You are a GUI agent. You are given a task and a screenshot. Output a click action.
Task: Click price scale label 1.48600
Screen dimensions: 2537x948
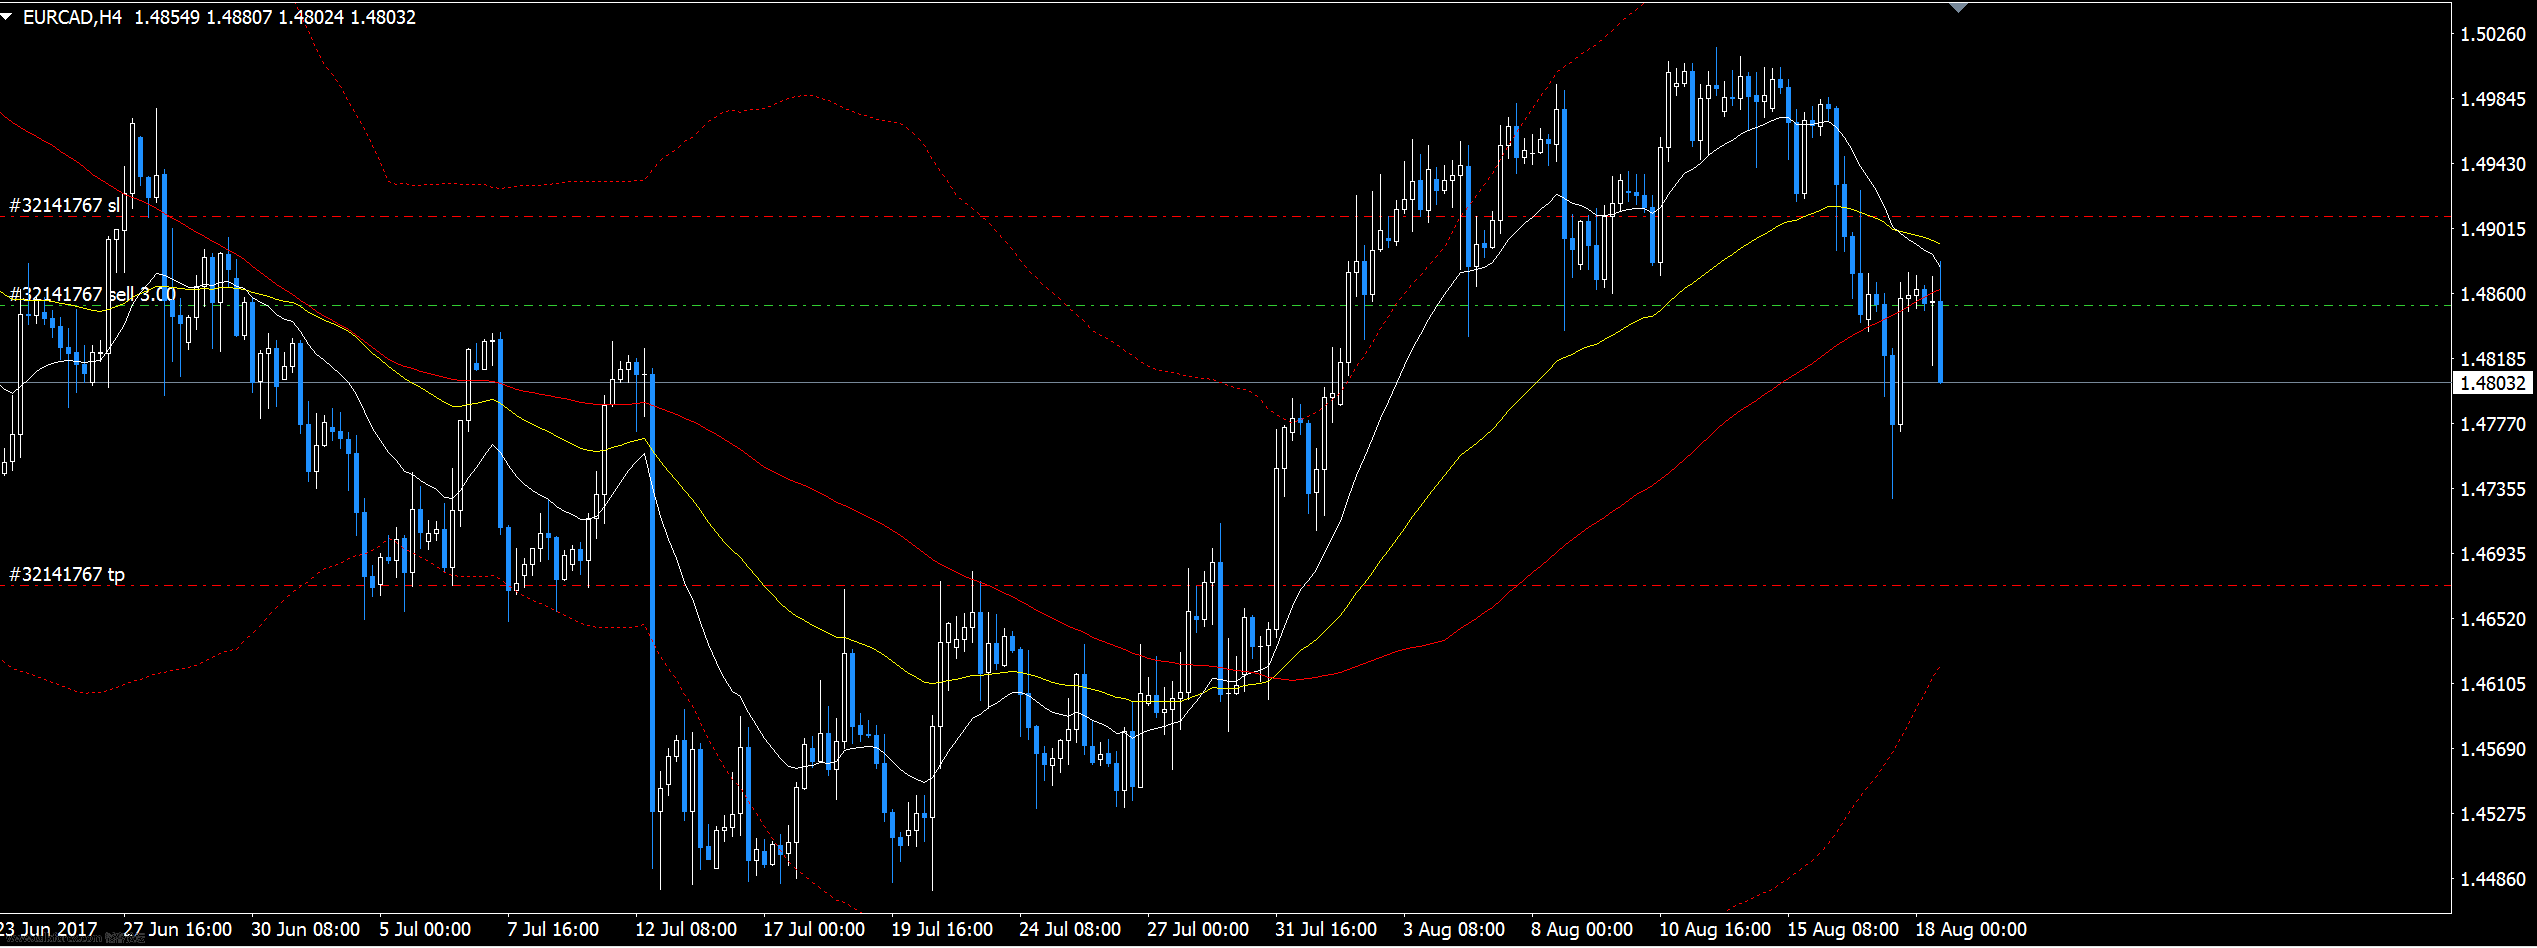coord(2493,294)
